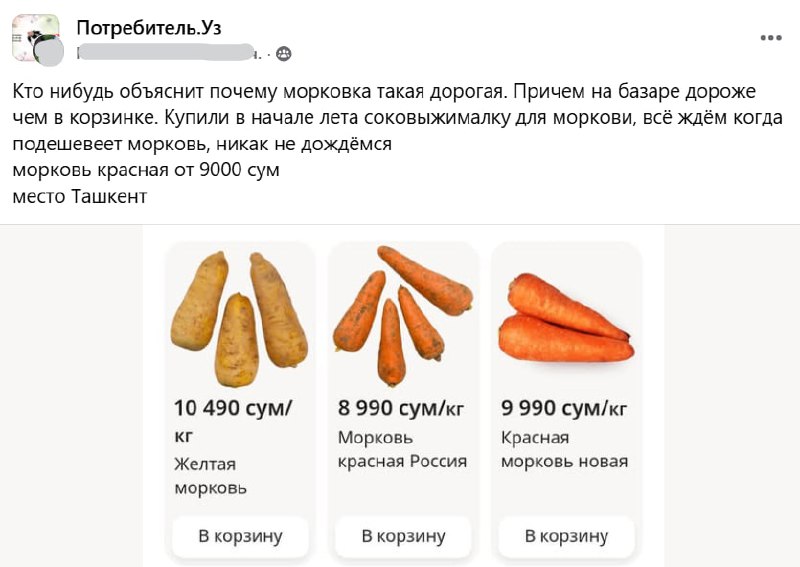Open the three-dot post options menu
The image size is (800, 567).
tap(770, 38)
